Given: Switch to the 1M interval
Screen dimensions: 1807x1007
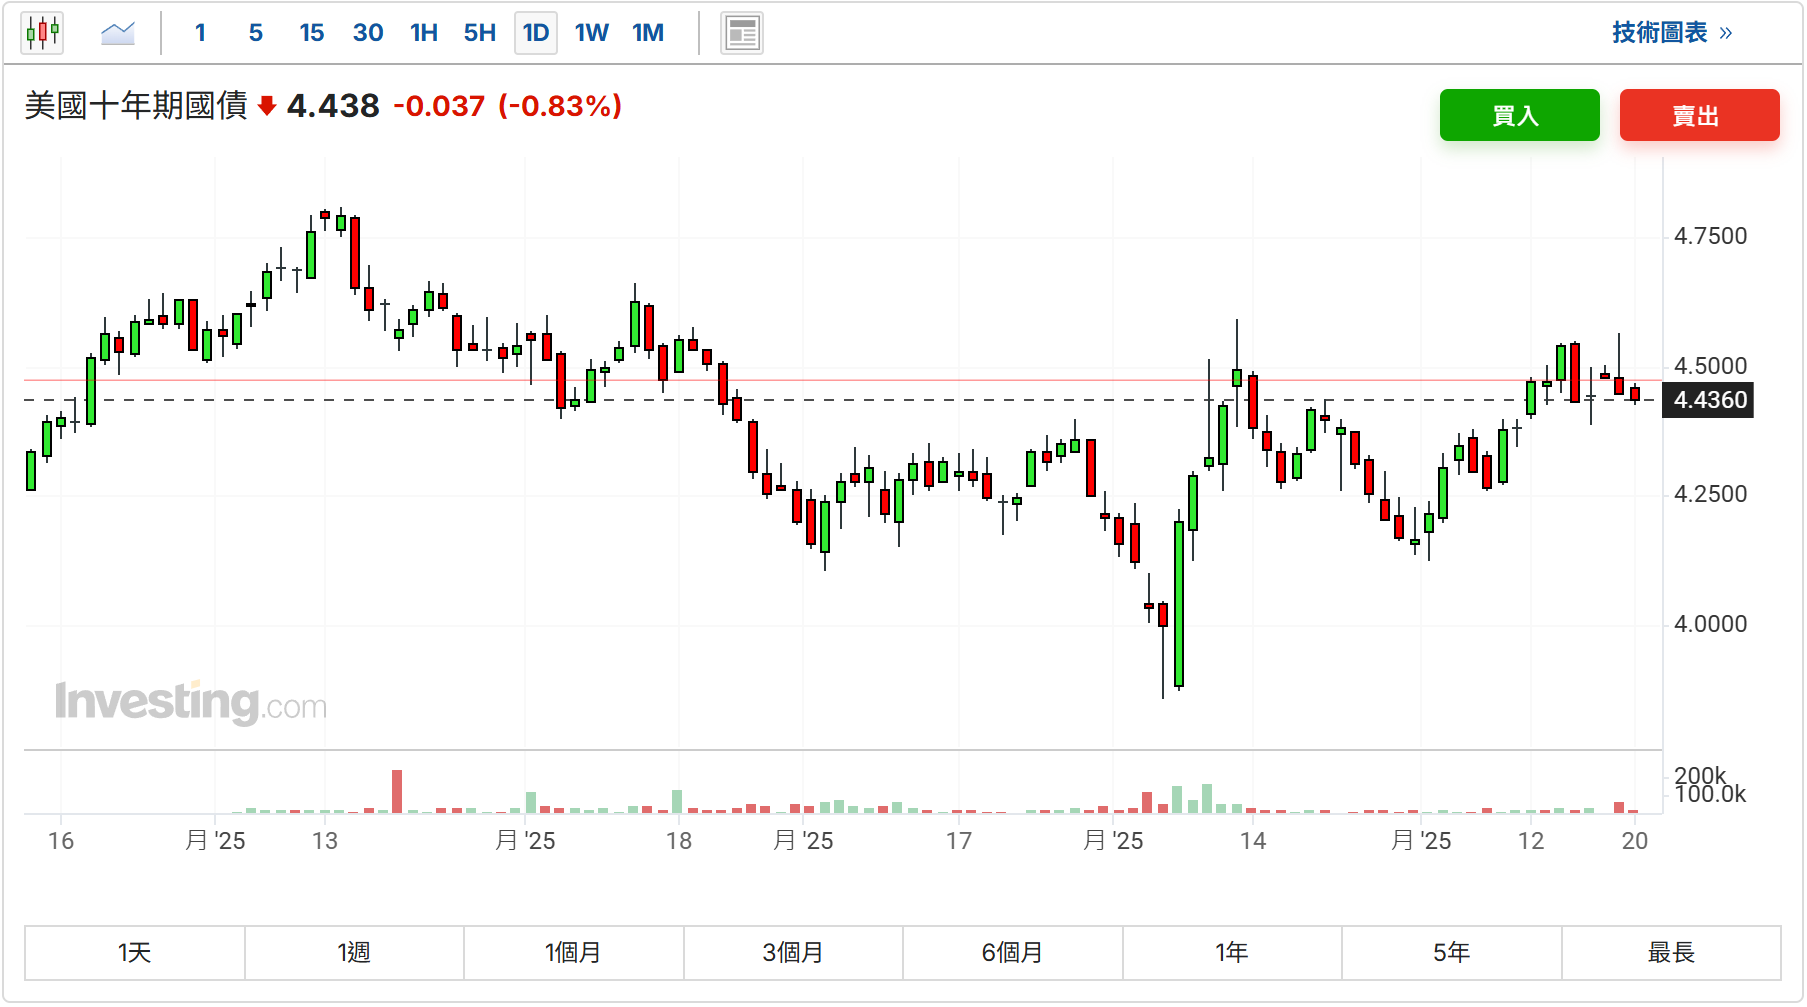Looking at the screenshot, I should [x=648, y=33].
